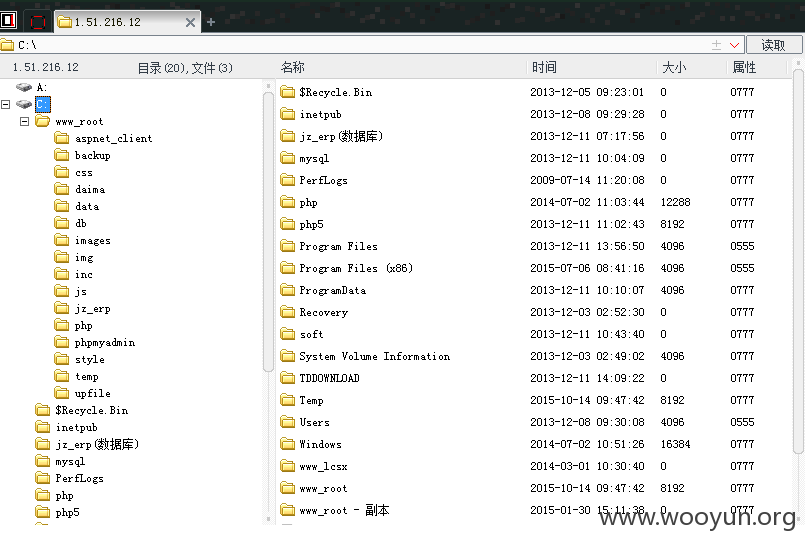Collapse the C: drive node
This screenshot has height=546, width=805.
(6, 104)
